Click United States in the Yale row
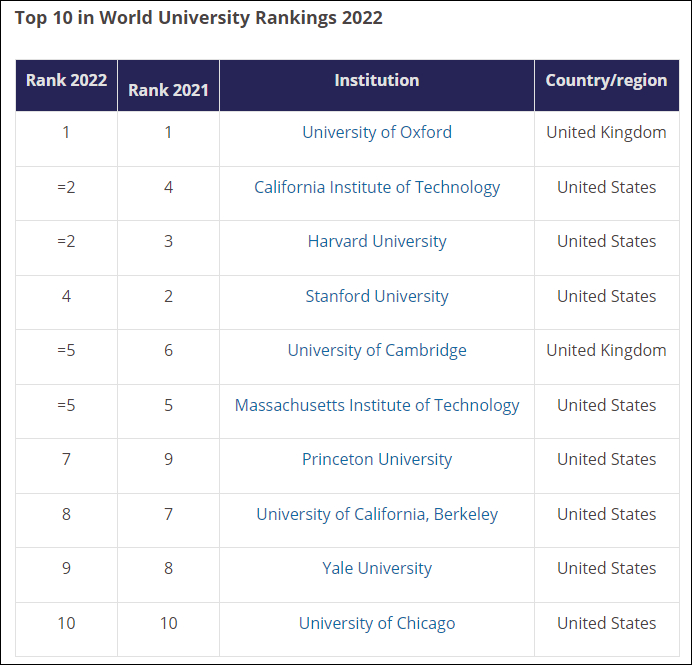Screen dimensions: 692x665 click(606, 568)
